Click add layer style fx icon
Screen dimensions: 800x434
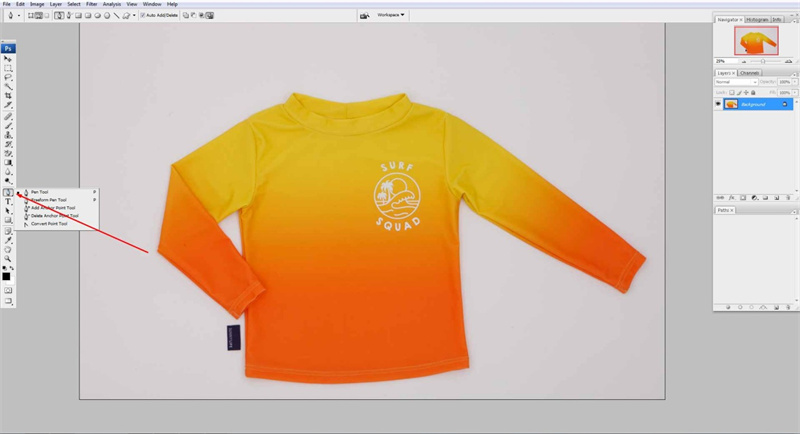(732, 197)
